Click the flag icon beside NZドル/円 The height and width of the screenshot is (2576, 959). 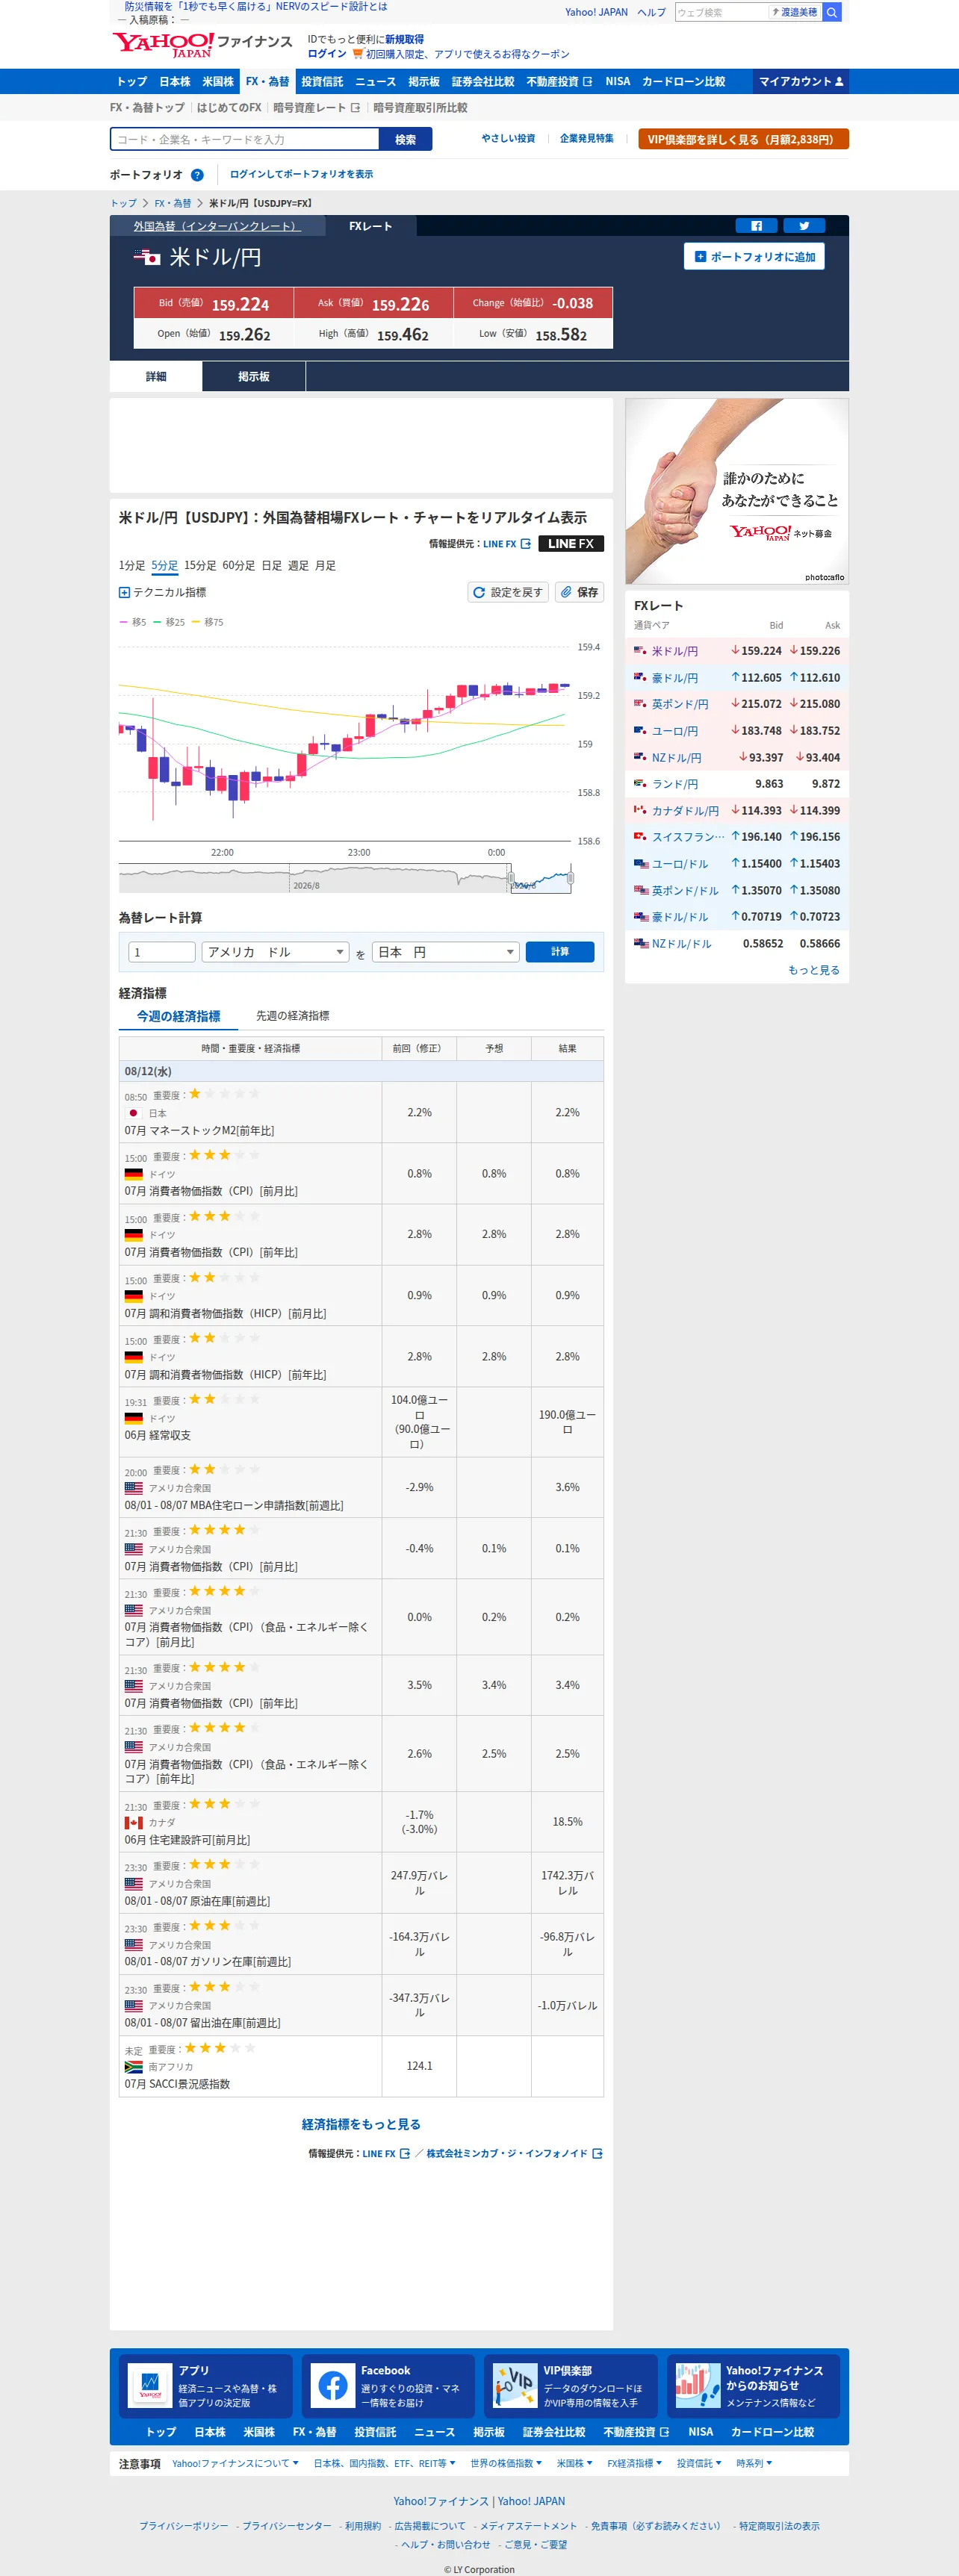tap(640, 758)
